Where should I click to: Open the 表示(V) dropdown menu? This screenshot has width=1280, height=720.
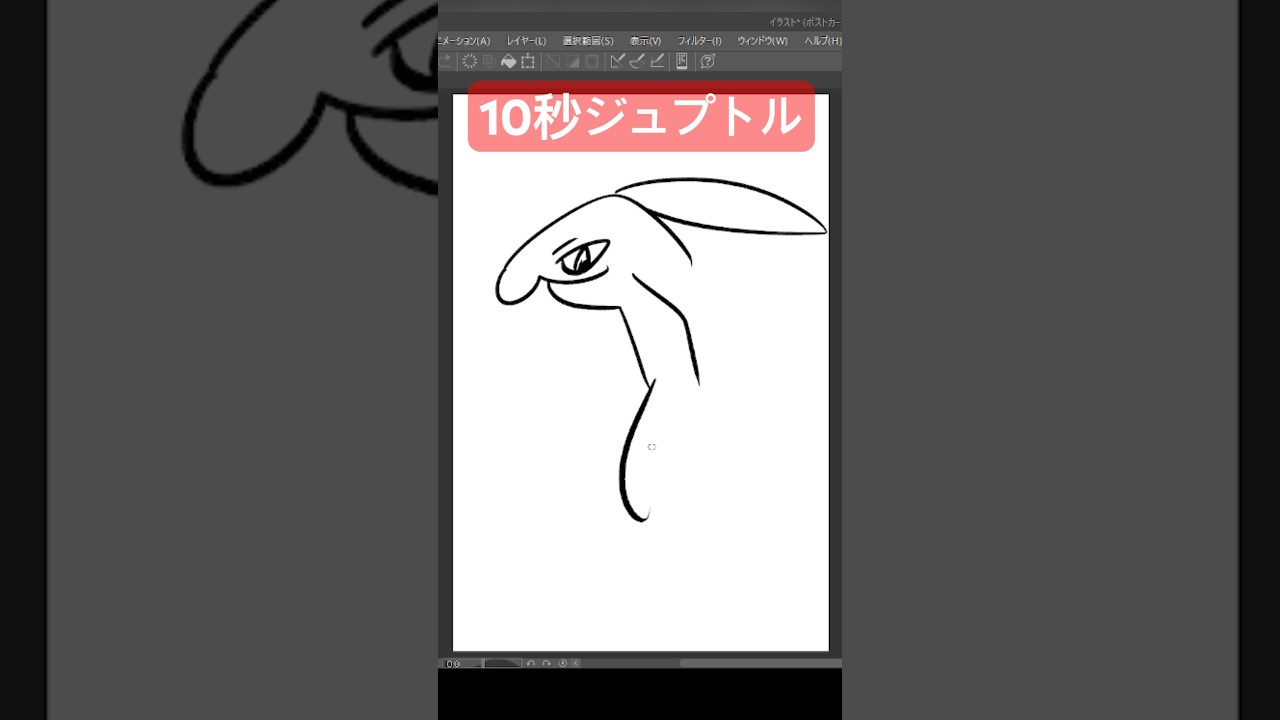click(x=645, y=40)
